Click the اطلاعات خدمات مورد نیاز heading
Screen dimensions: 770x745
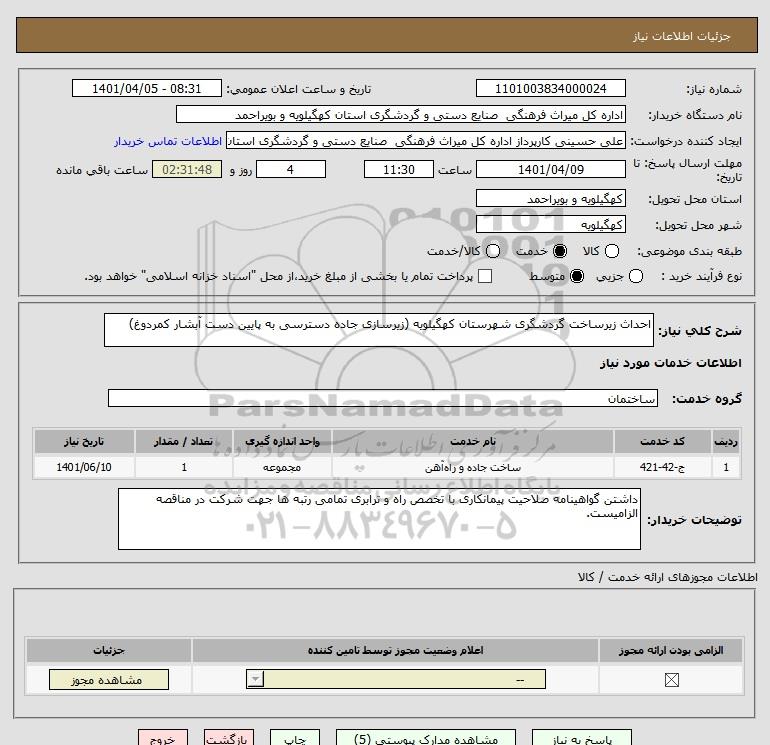[670, 363]
